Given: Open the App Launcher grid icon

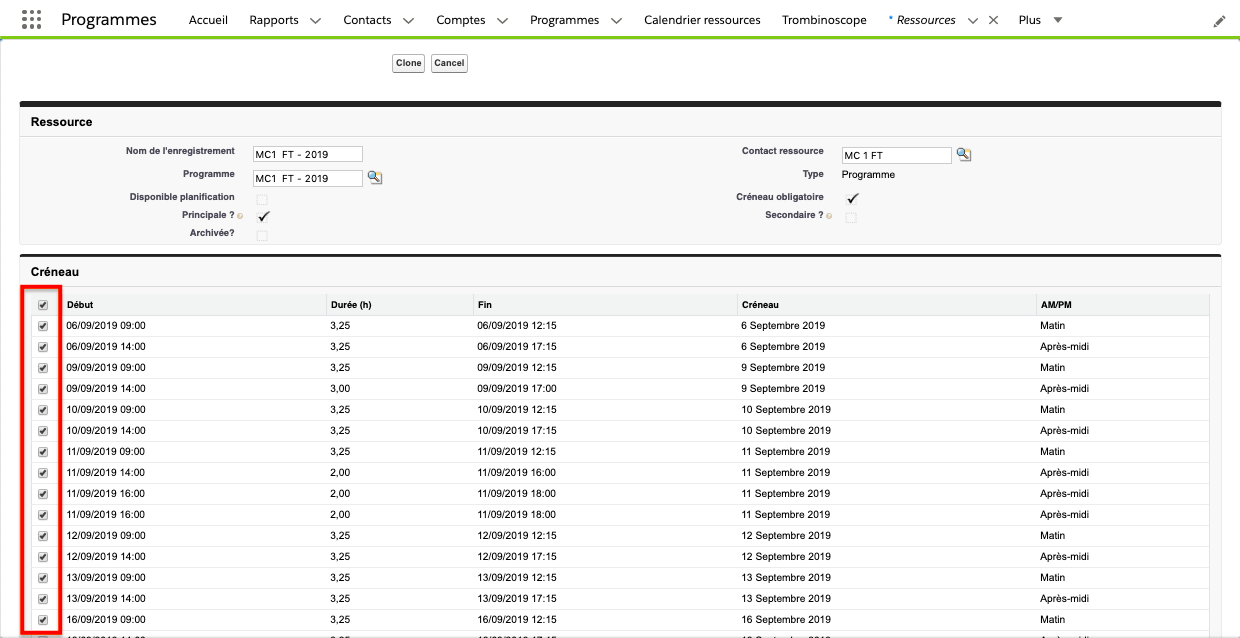Looking at the screenshot, I should pos(31,20).
